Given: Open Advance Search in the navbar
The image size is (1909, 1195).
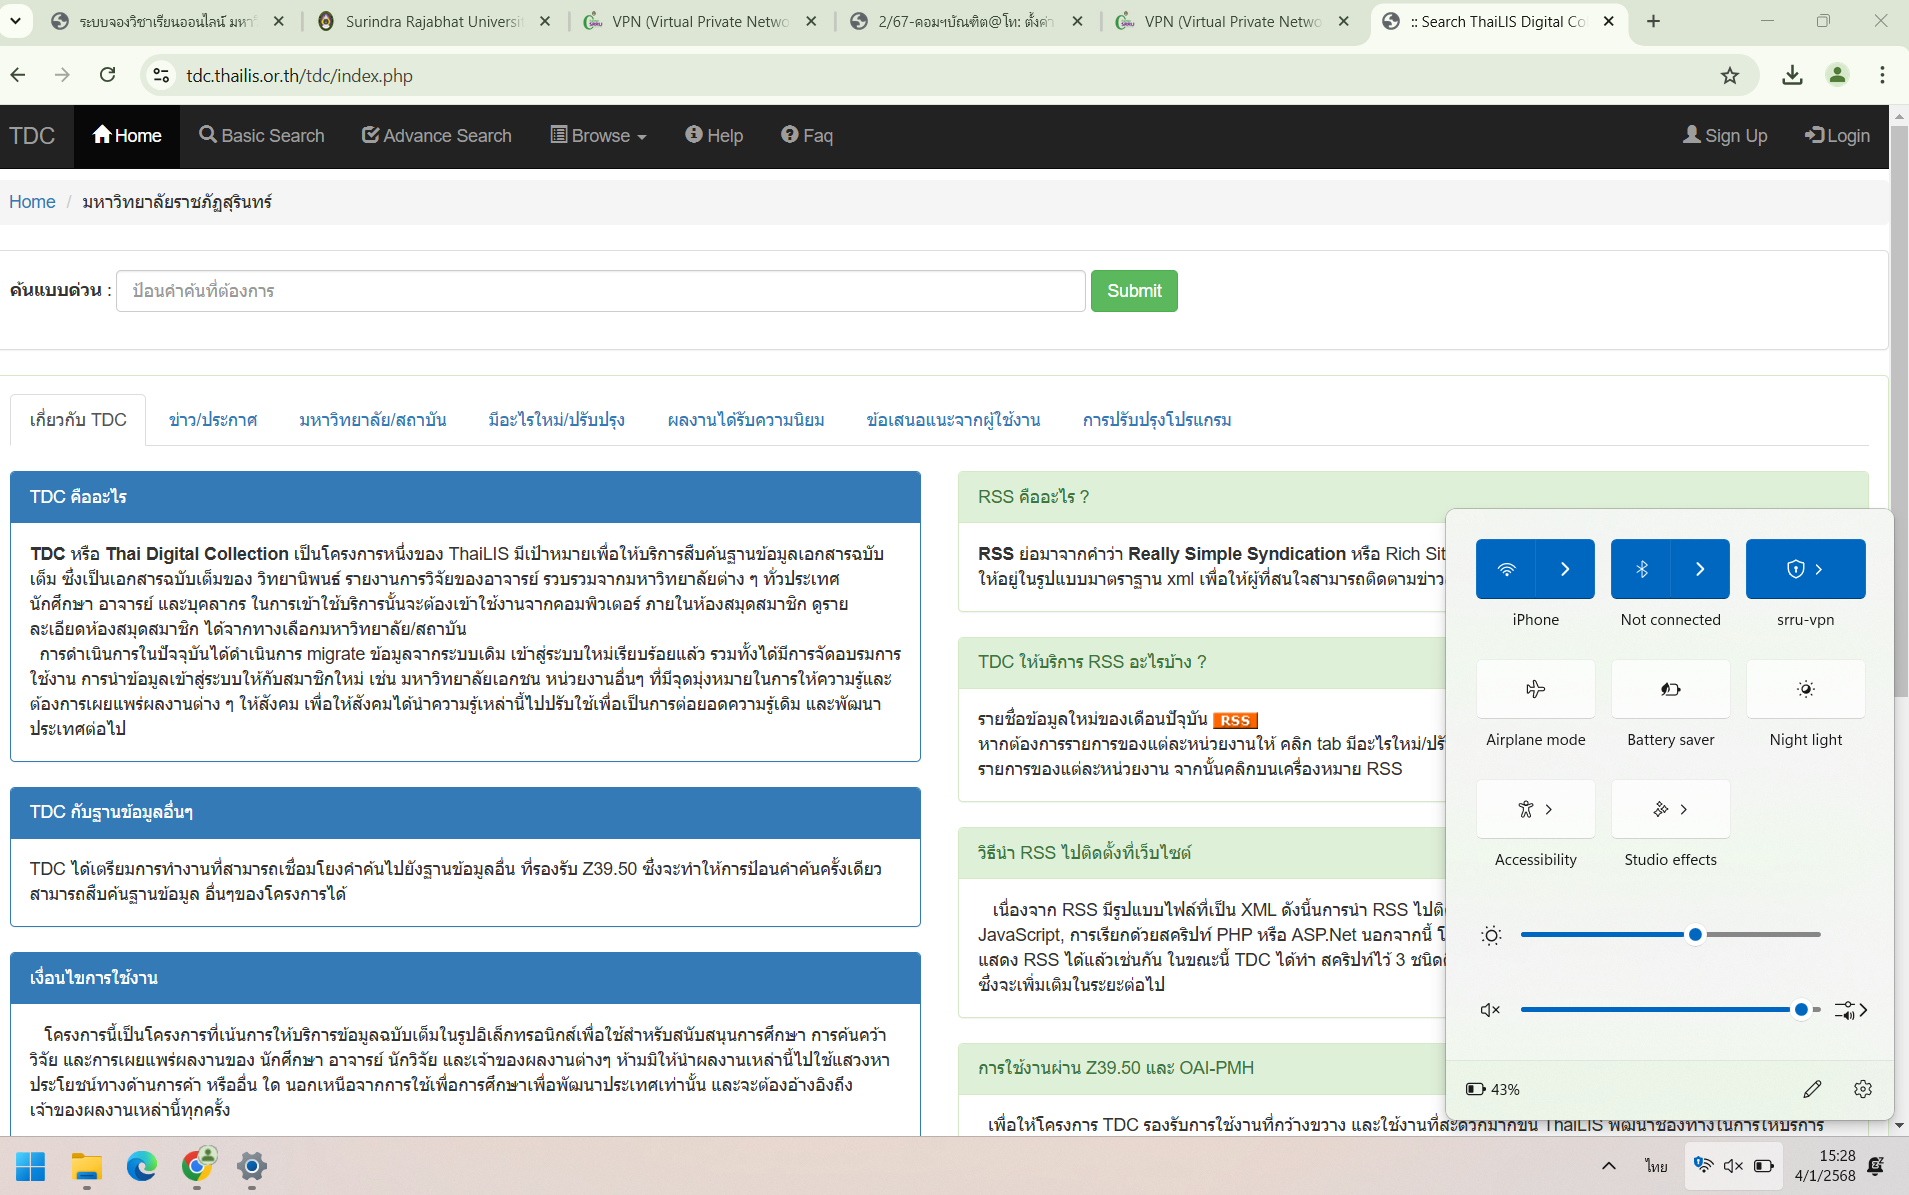Looking at the screenshot, I should click(x=437, y=136).
